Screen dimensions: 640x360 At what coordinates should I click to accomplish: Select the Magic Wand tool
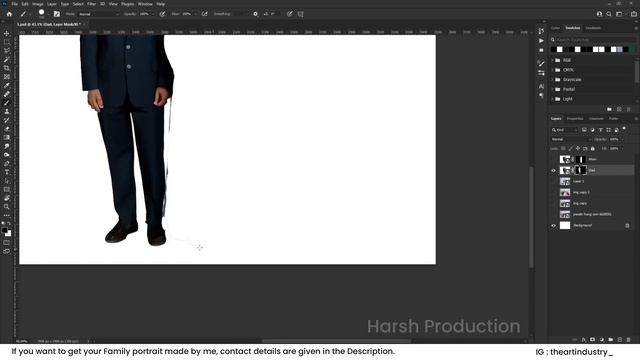click(x=7, y=60)
